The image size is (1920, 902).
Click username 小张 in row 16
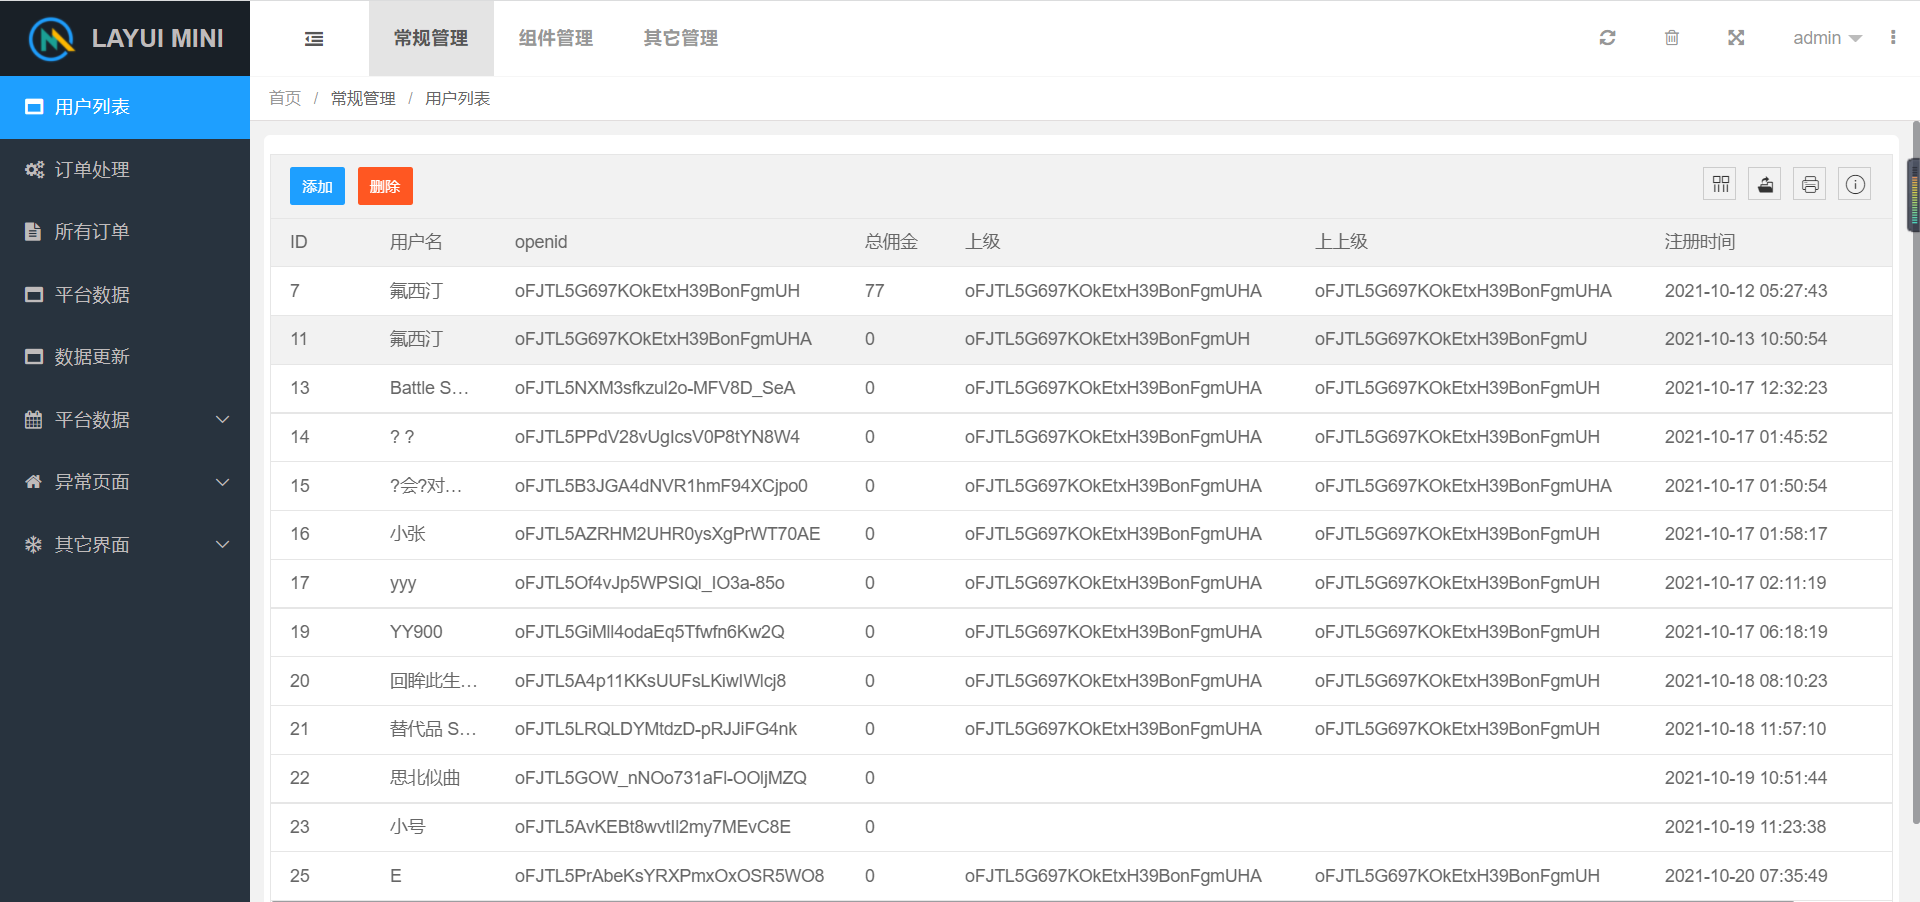point(408,534)
